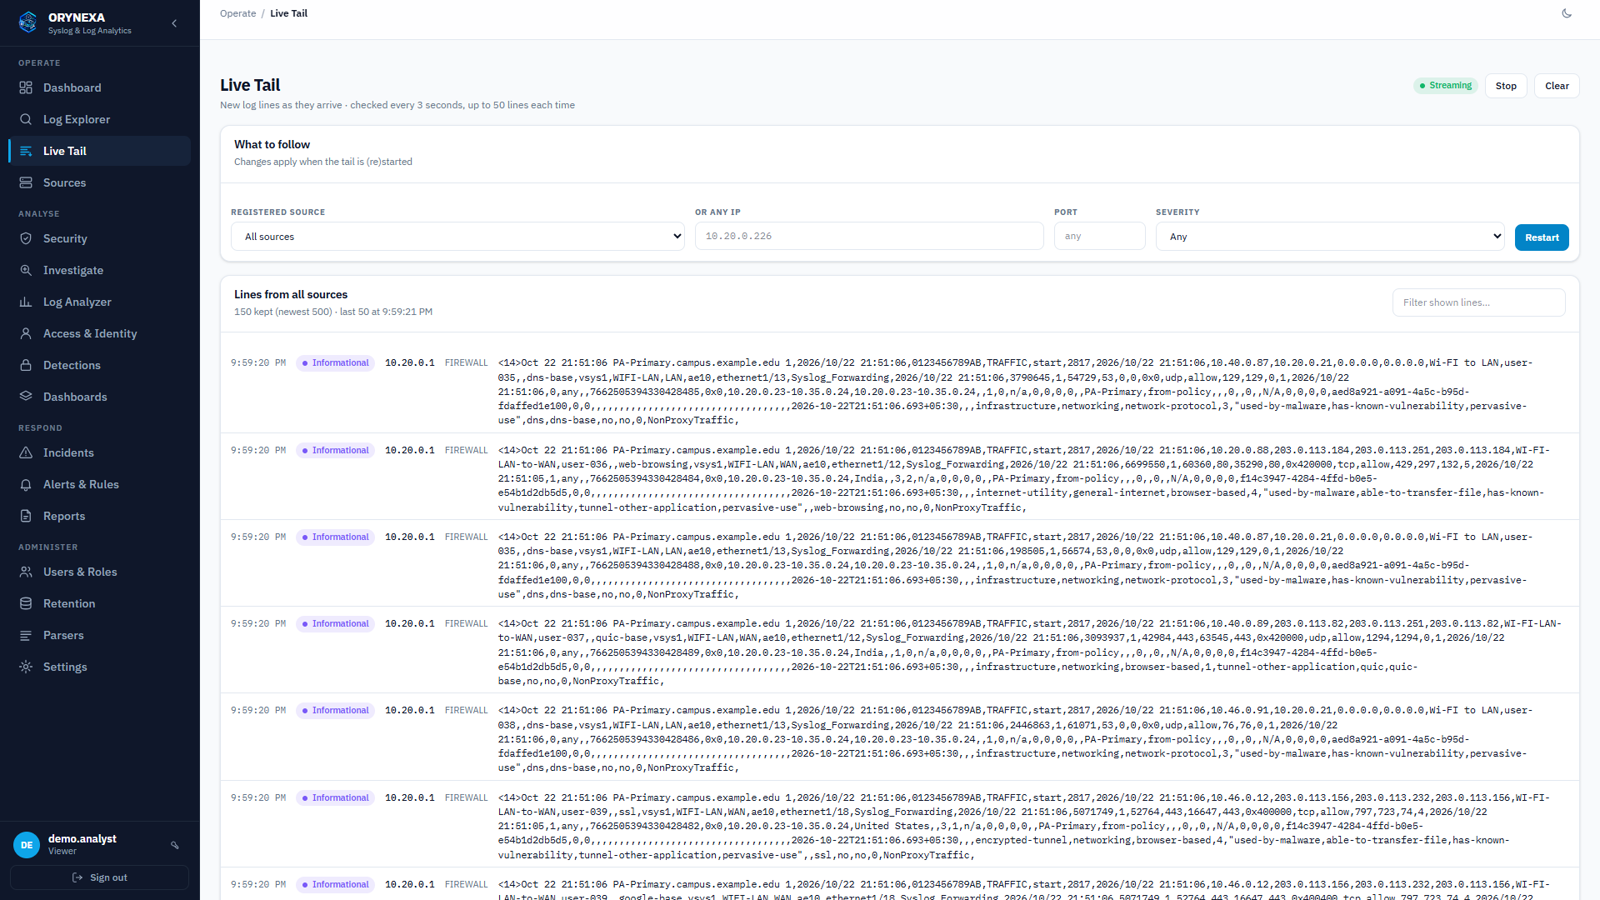Focus the Port input field

coord(1099,236)
